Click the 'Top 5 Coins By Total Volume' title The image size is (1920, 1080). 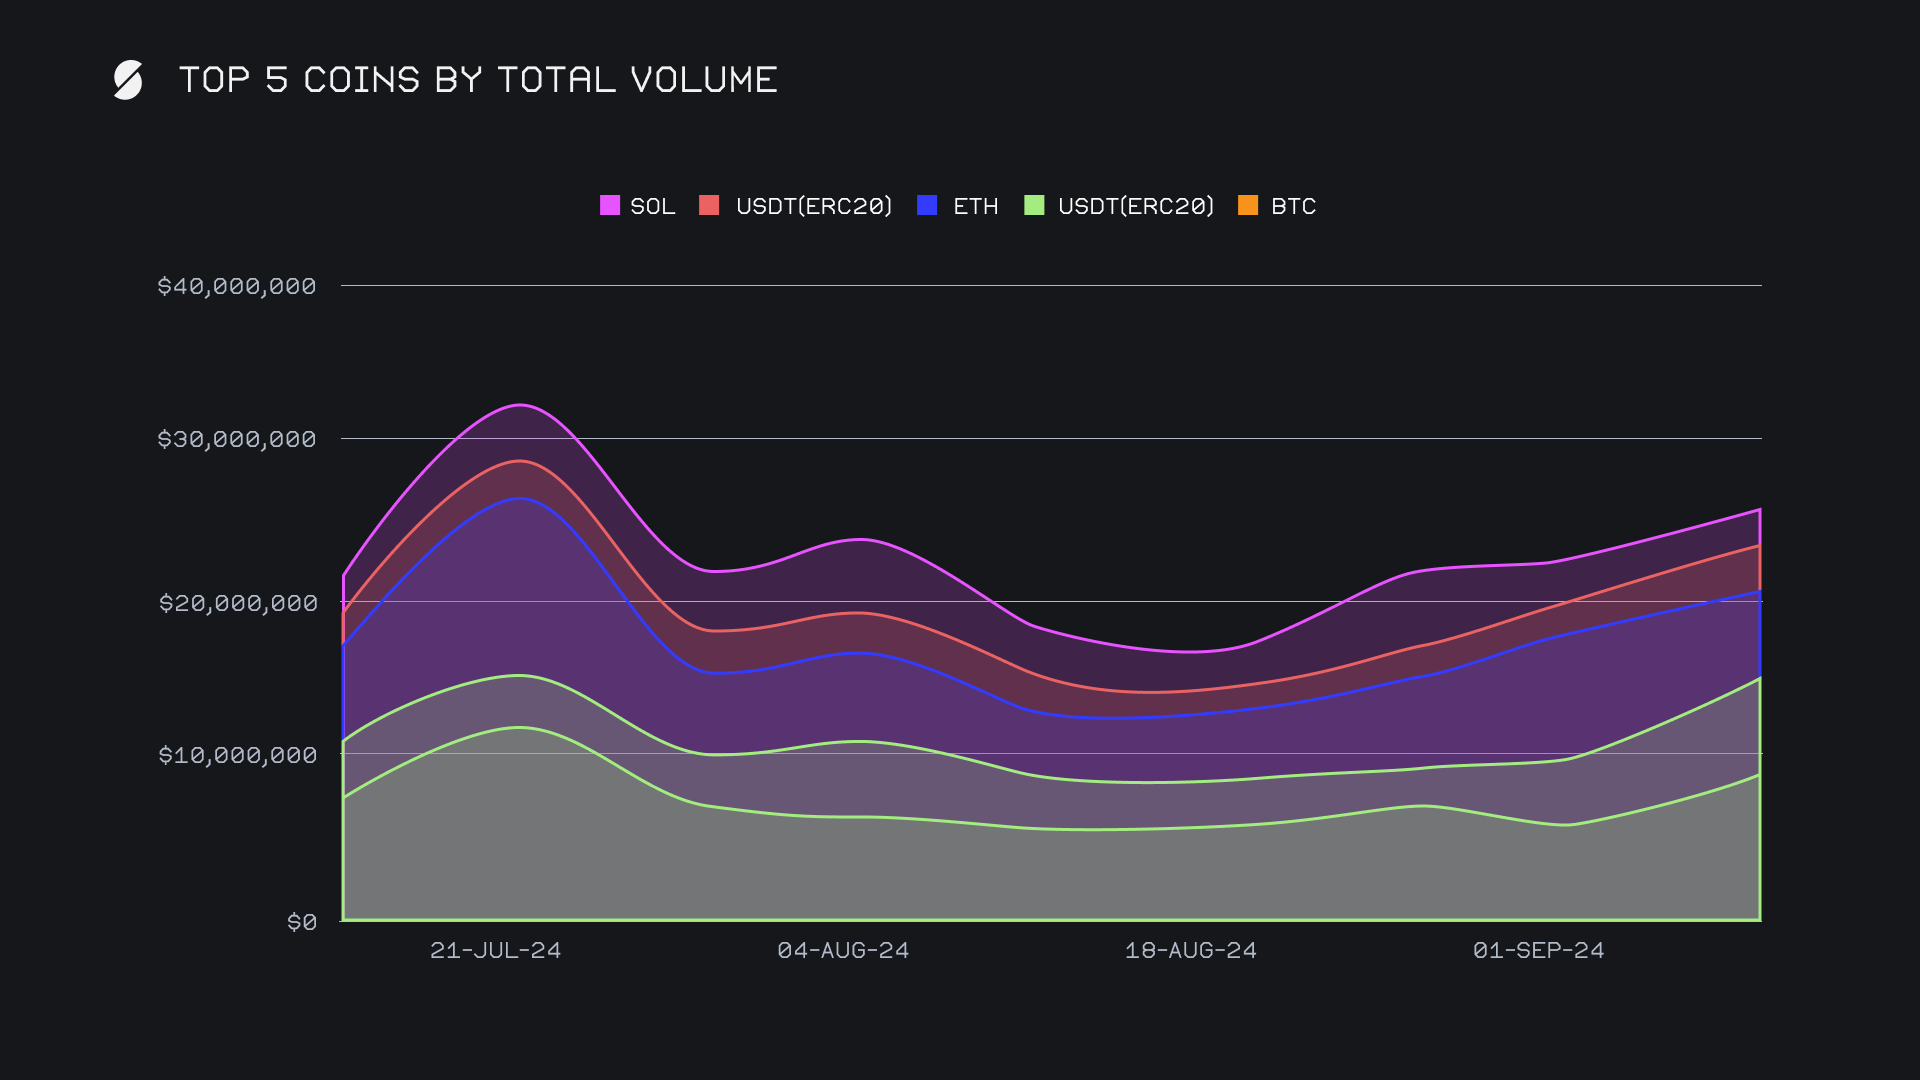click(478, 80)
